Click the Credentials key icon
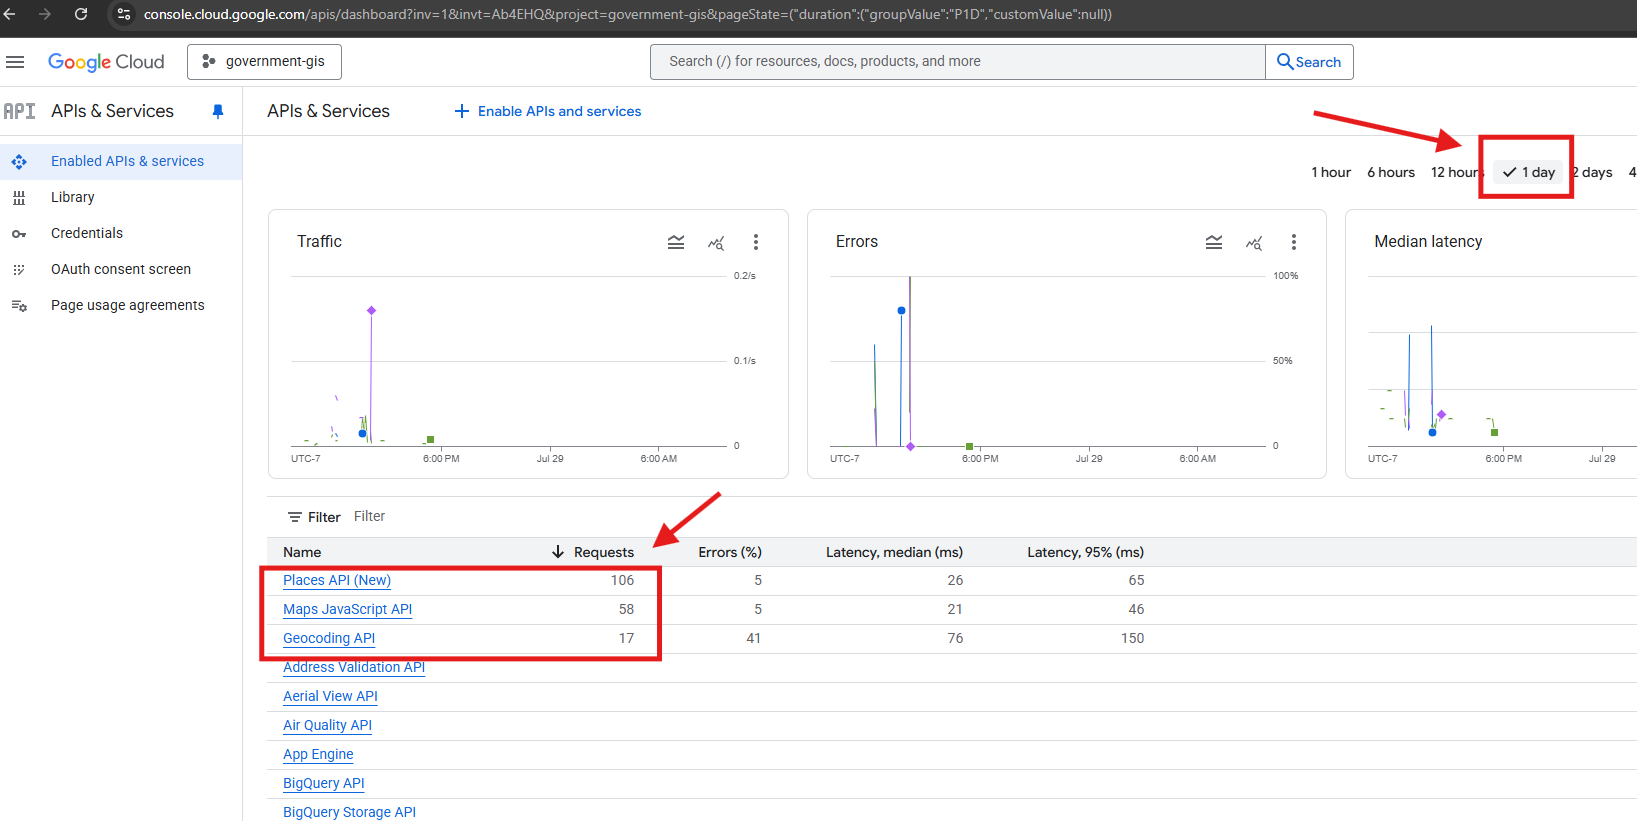This screenshot has height=821, width=1637. pyautogui.click(x=19, y=234)
